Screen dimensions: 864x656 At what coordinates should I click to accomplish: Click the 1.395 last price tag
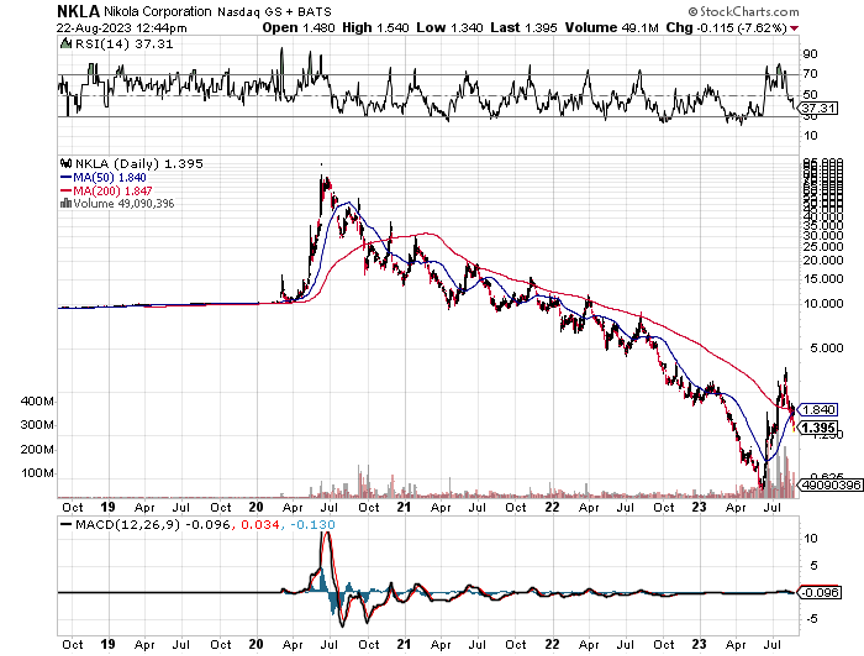tap(818, 426)
